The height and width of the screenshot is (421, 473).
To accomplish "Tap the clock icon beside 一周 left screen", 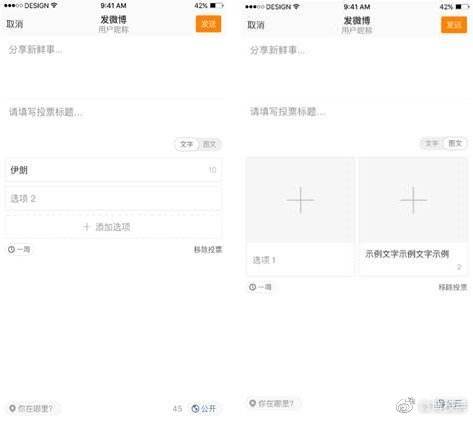I will point(12,249).
